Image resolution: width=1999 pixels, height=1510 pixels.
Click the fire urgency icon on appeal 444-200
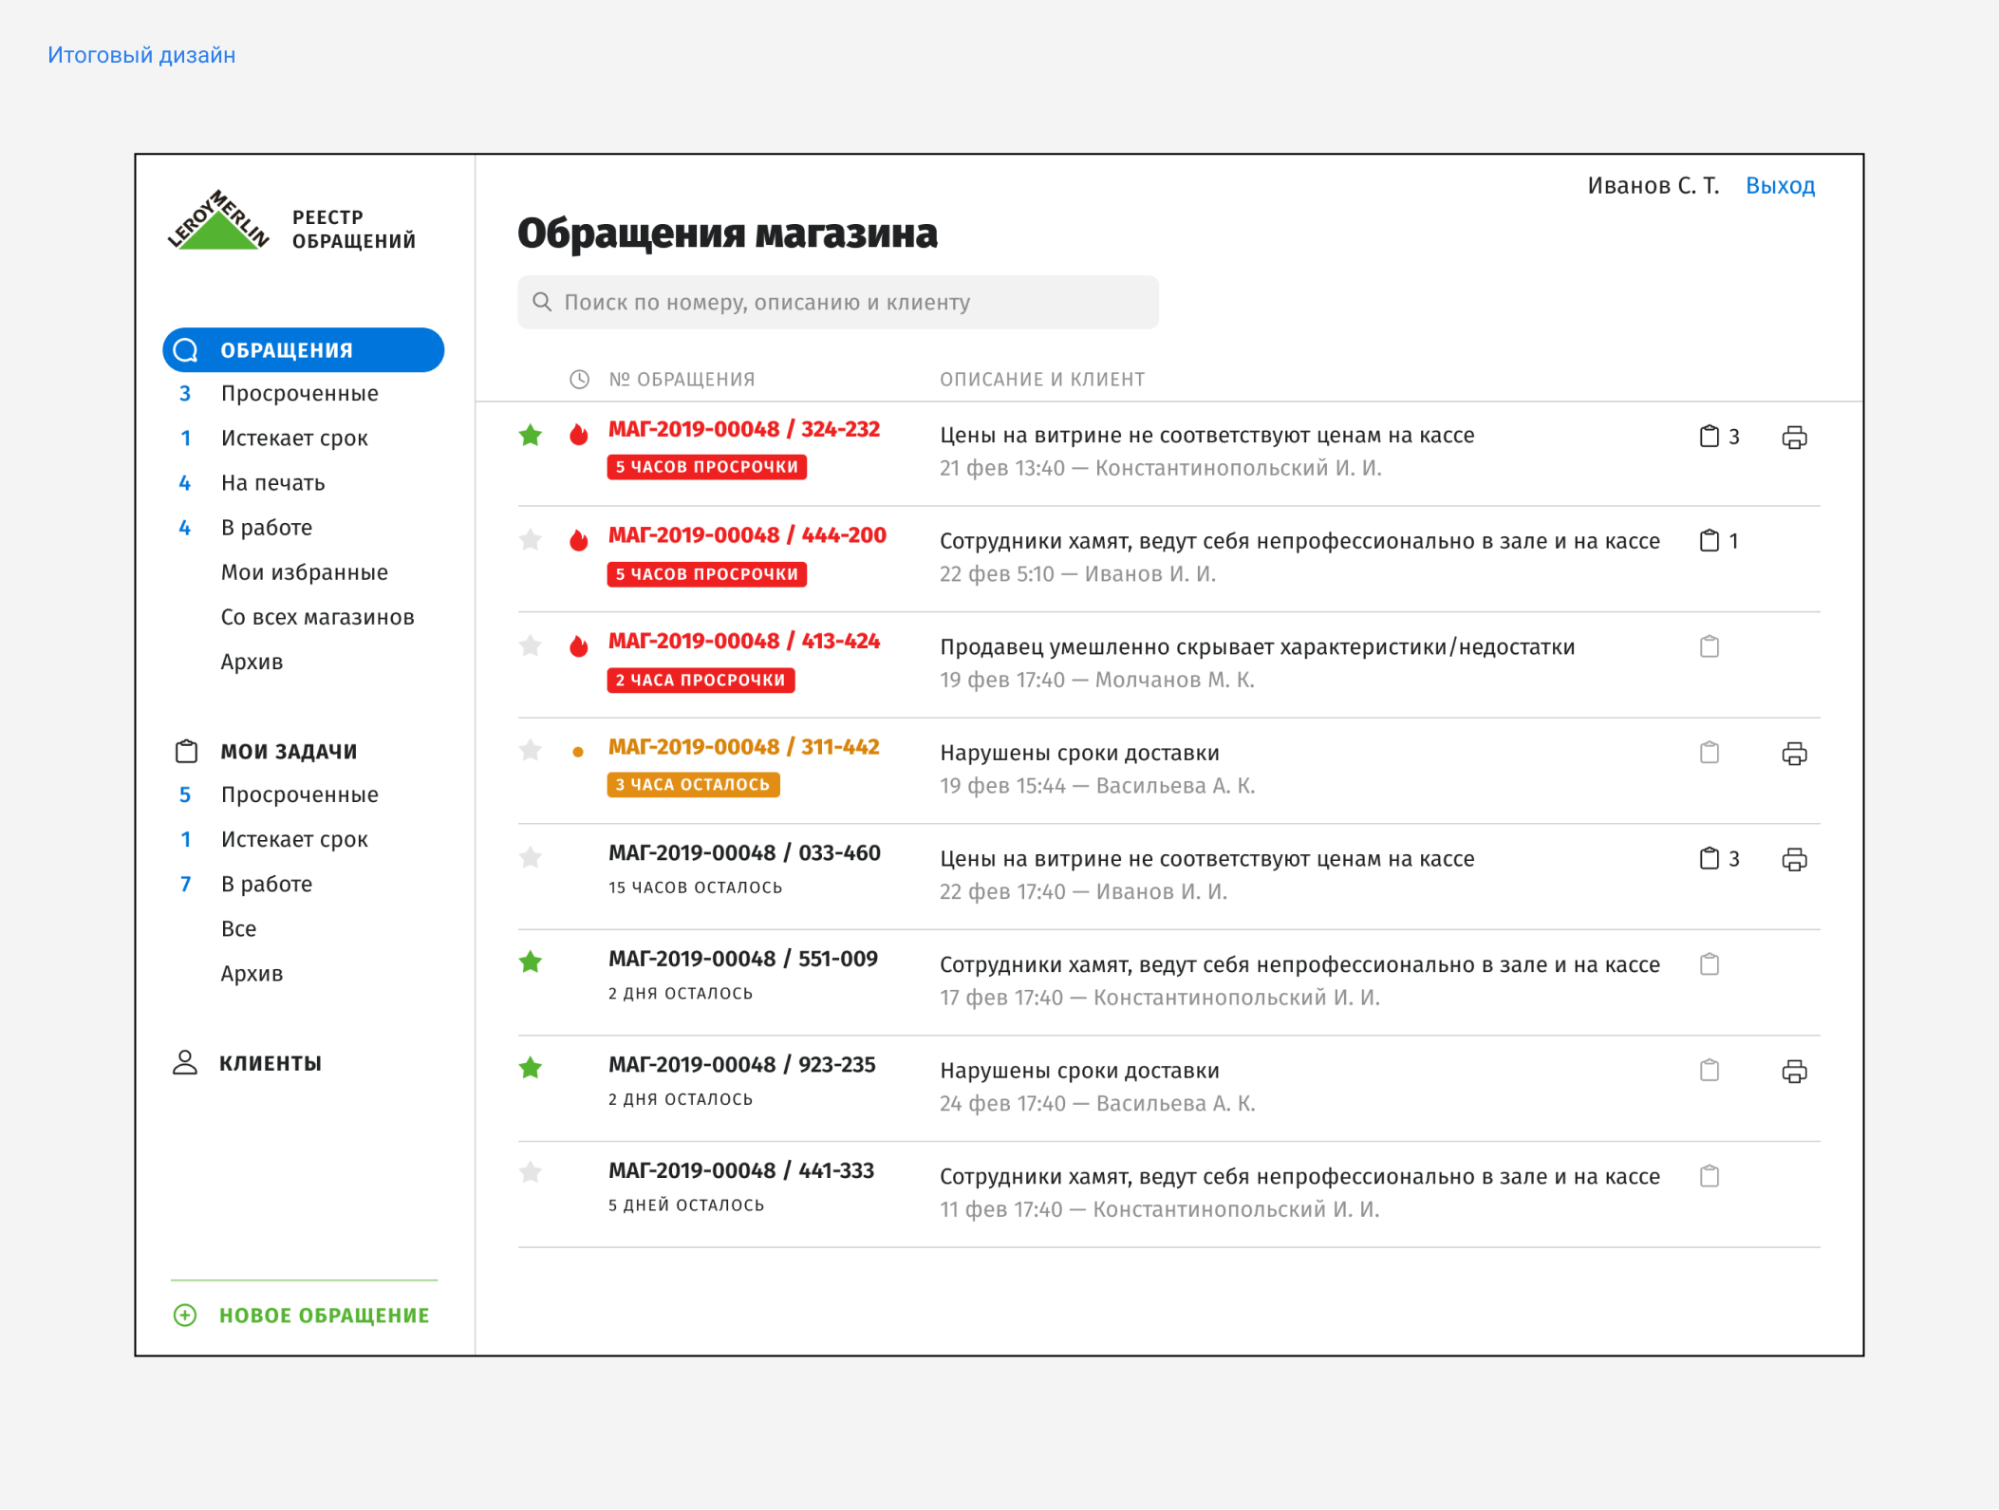[x=578, y=539]
